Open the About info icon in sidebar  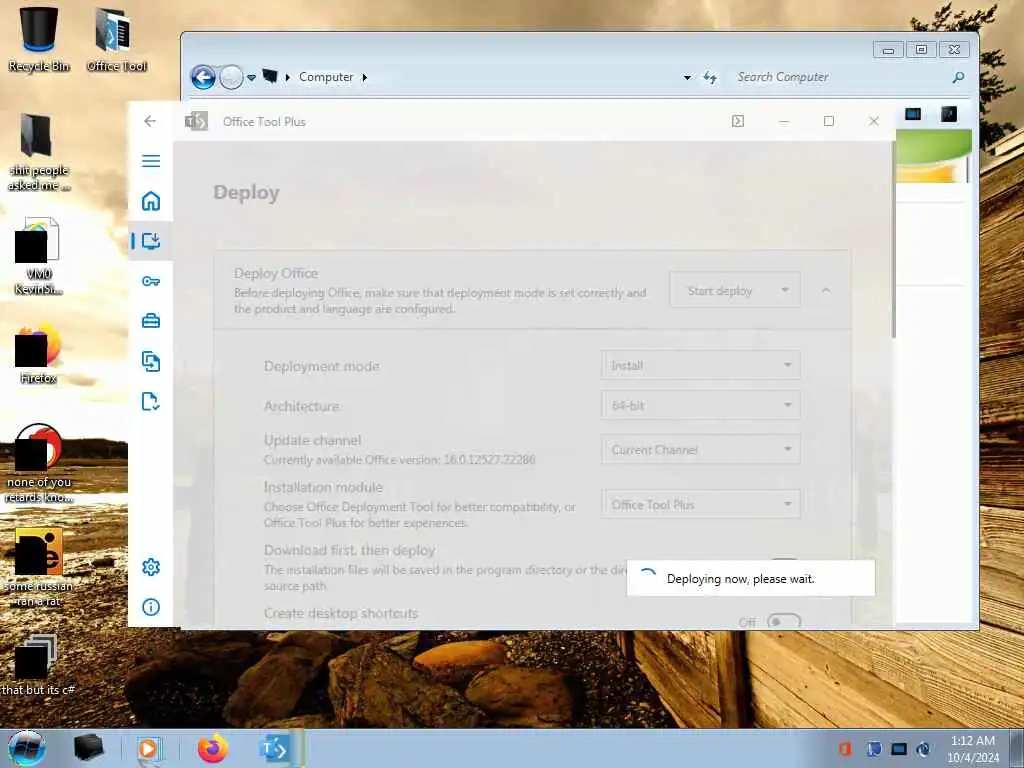tap(151, 607)
